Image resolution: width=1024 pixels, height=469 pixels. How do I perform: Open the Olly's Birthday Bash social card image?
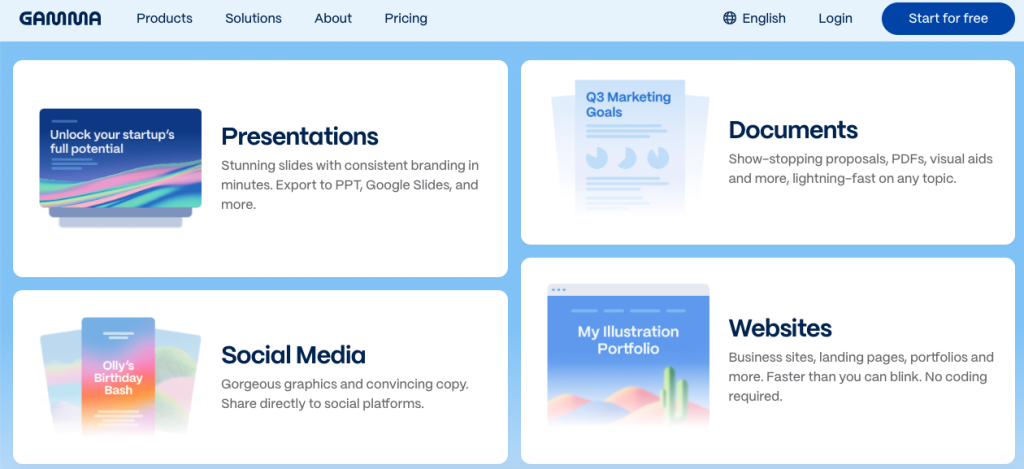(x=119, y=378)
